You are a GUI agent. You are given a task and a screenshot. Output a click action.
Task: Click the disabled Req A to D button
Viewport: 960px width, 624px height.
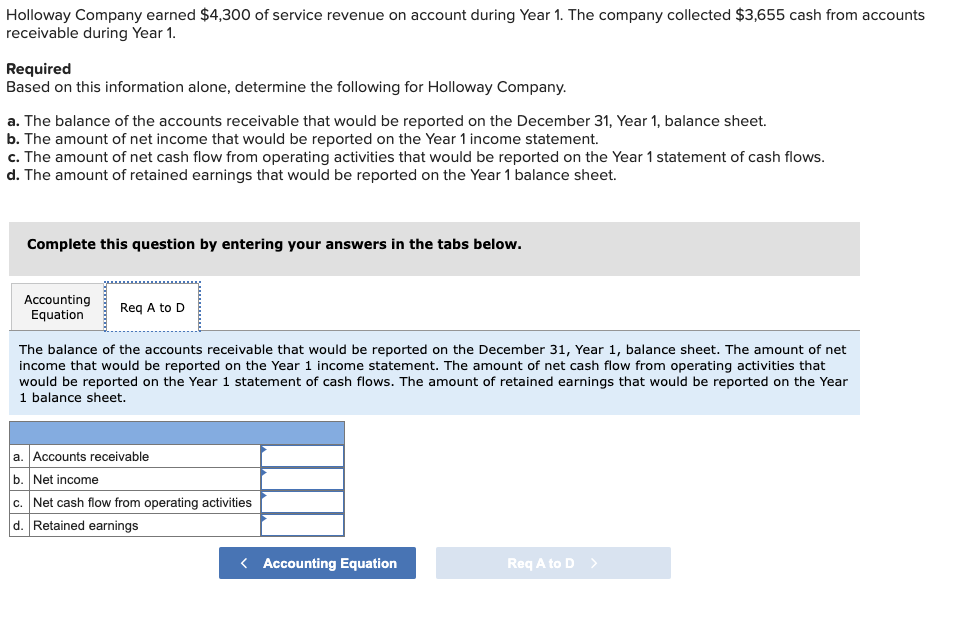click(553, 563)
